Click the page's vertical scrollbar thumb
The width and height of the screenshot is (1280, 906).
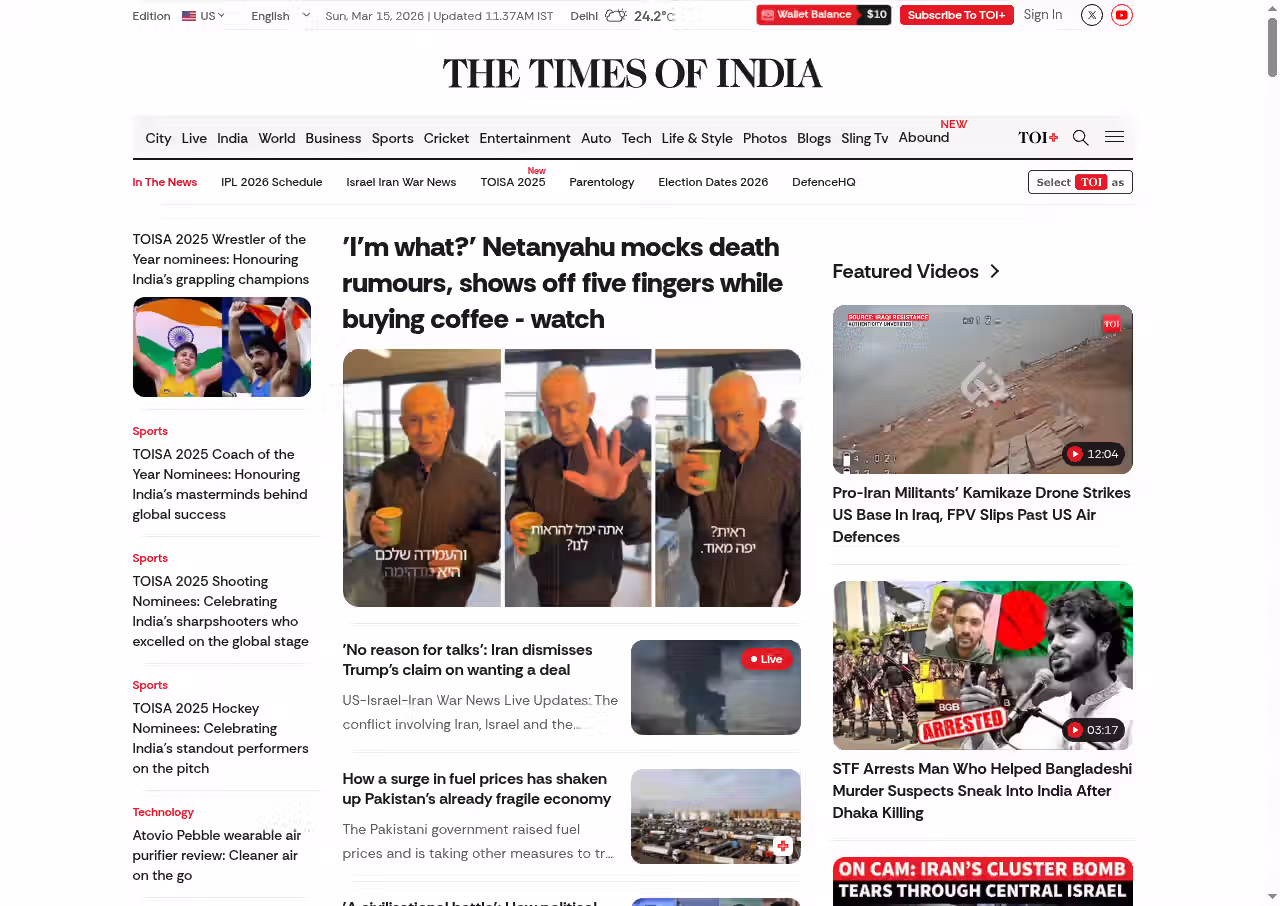pos(1272,45)
